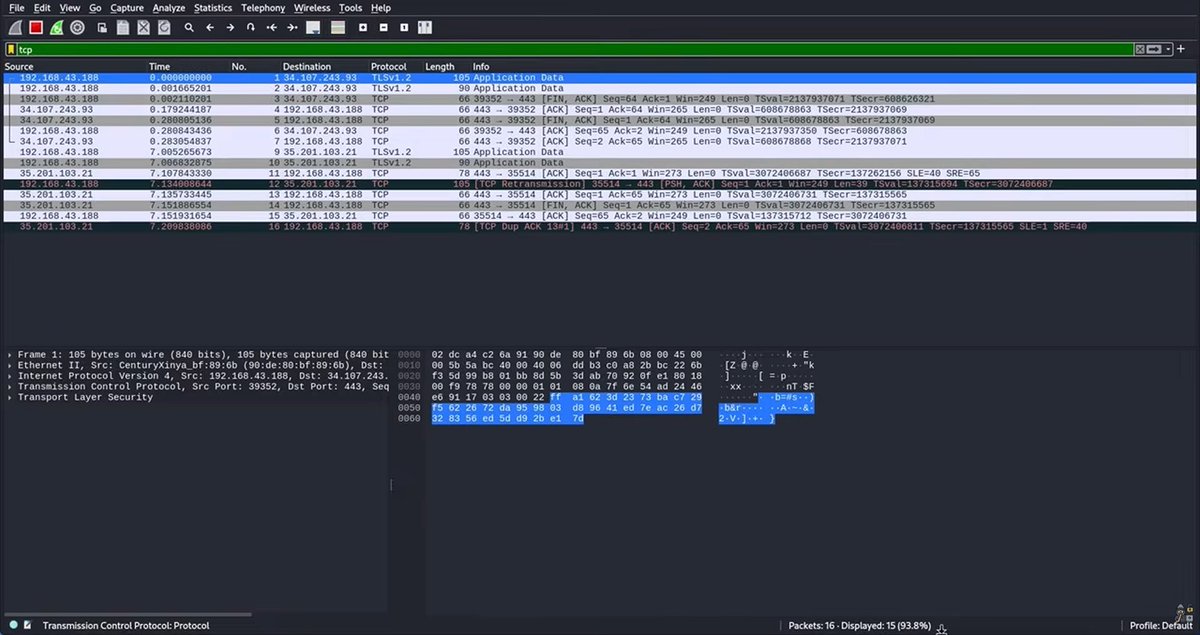Open the Statistics menu
The width and height of the screenshot is (1200, 635).
pos(213,7)
